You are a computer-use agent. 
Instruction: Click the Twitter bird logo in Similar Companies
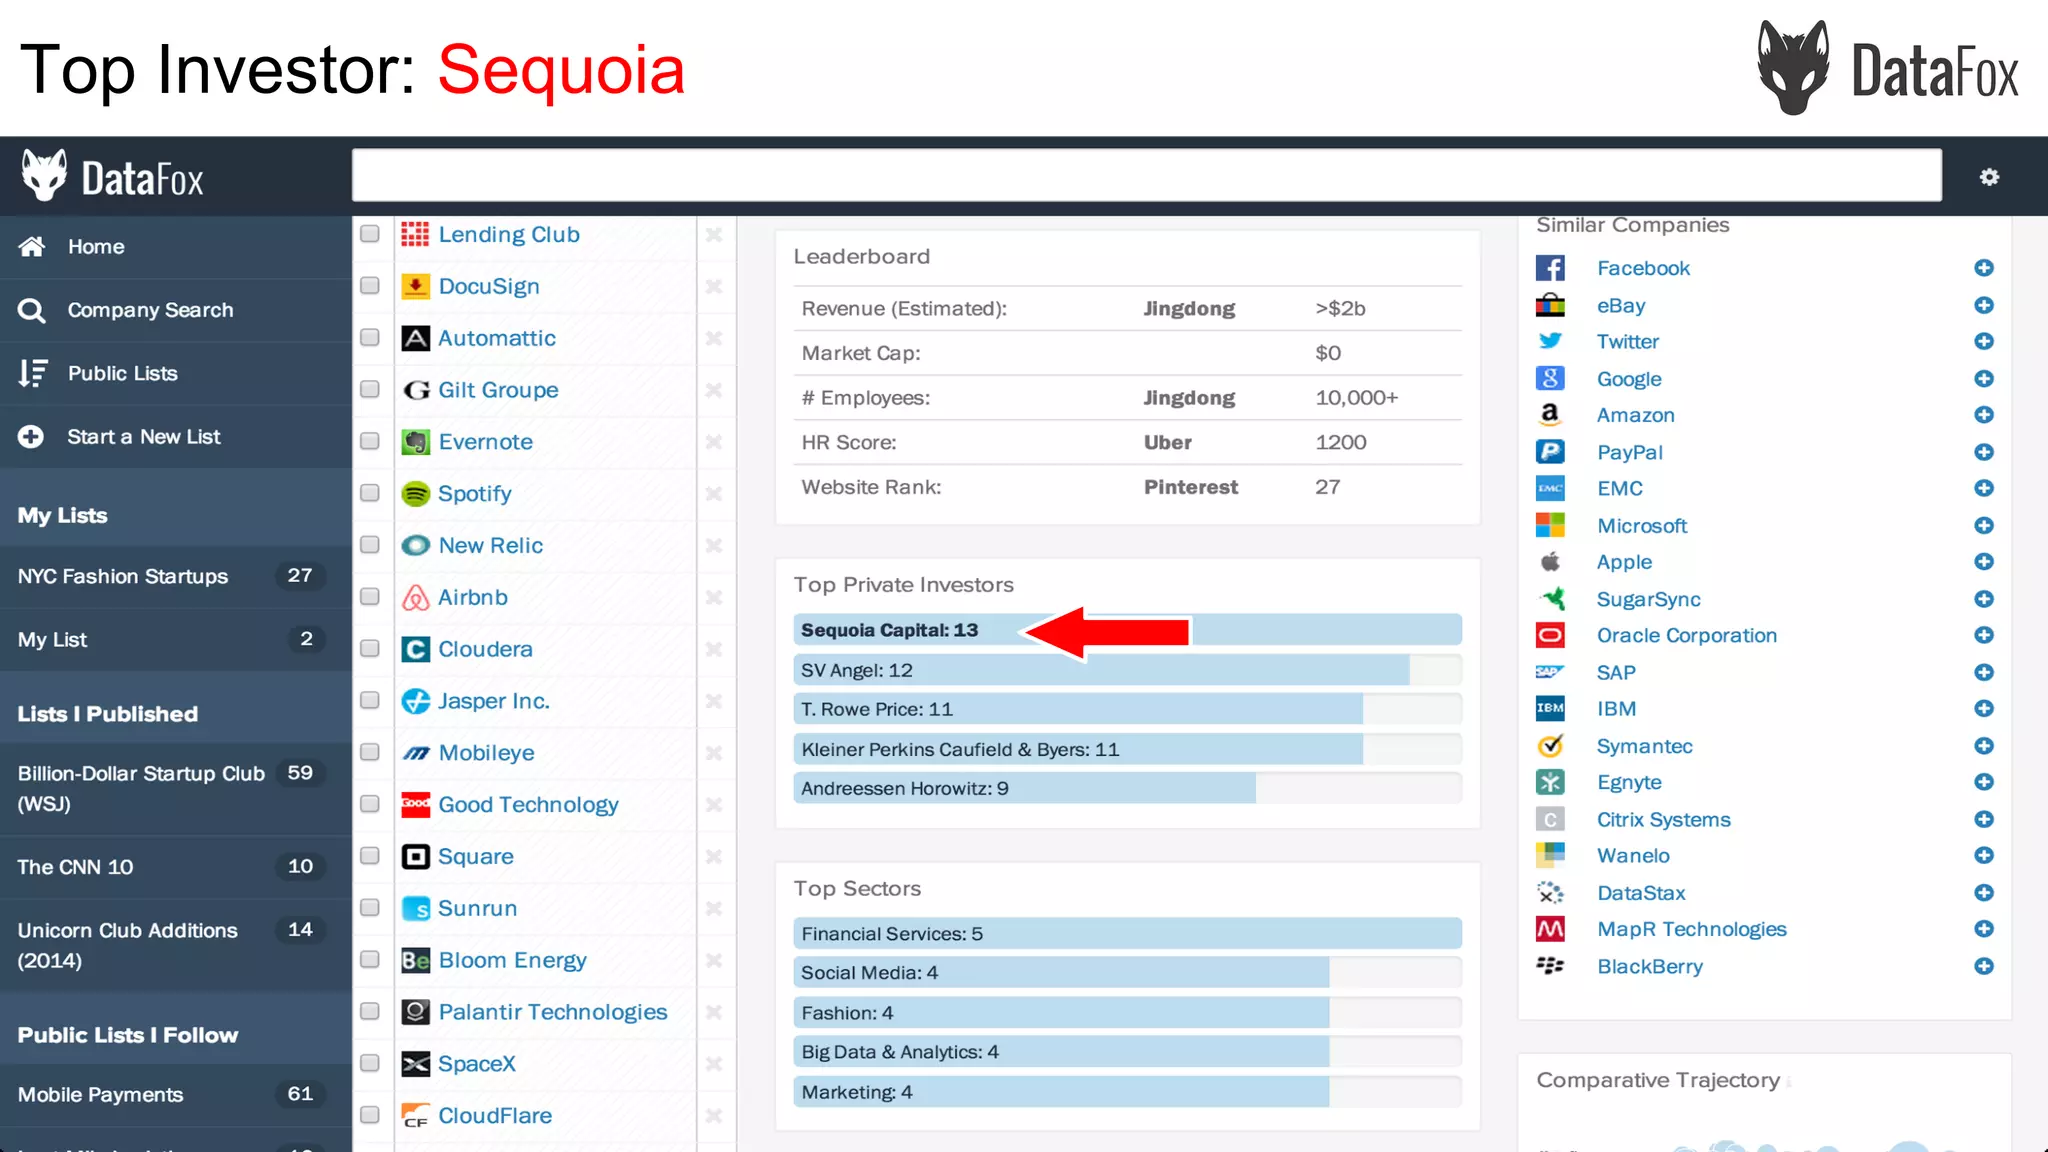1550,341
